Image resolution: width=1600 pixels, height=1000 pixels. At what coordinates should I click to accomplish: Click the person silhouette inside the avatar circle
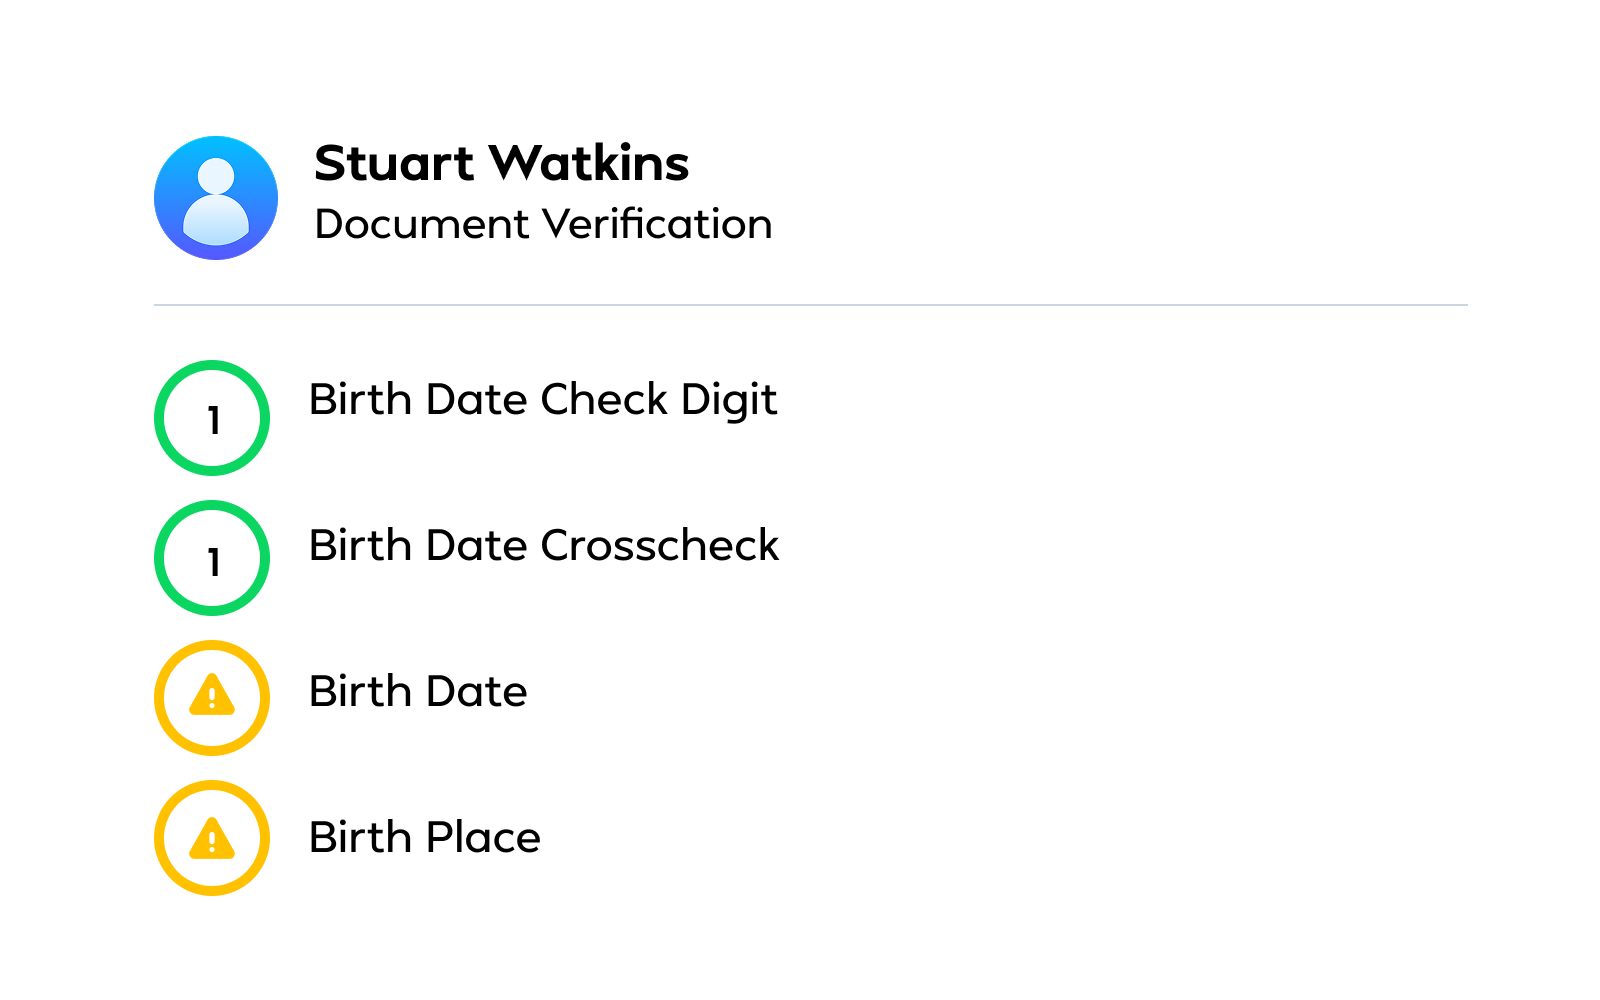[215, 198]
